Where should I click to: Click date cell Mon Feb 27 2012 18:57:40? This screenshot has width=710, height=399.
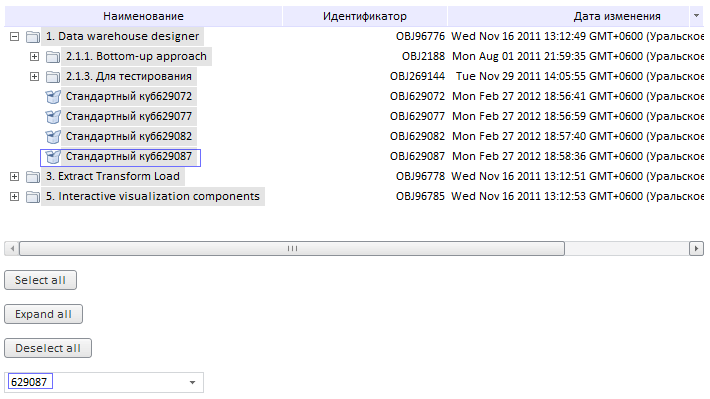click(x=578, y=136)
